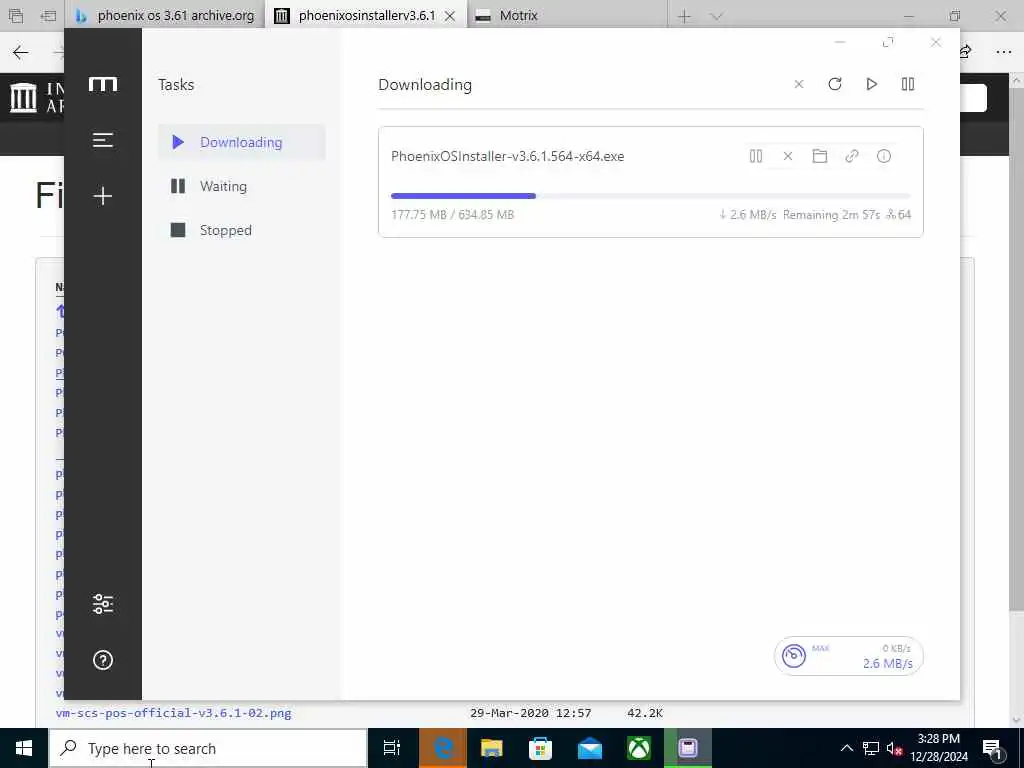Screen dimensions: 1024x768
Task: Show the Waiting tasks list
Action: point(242,186)
